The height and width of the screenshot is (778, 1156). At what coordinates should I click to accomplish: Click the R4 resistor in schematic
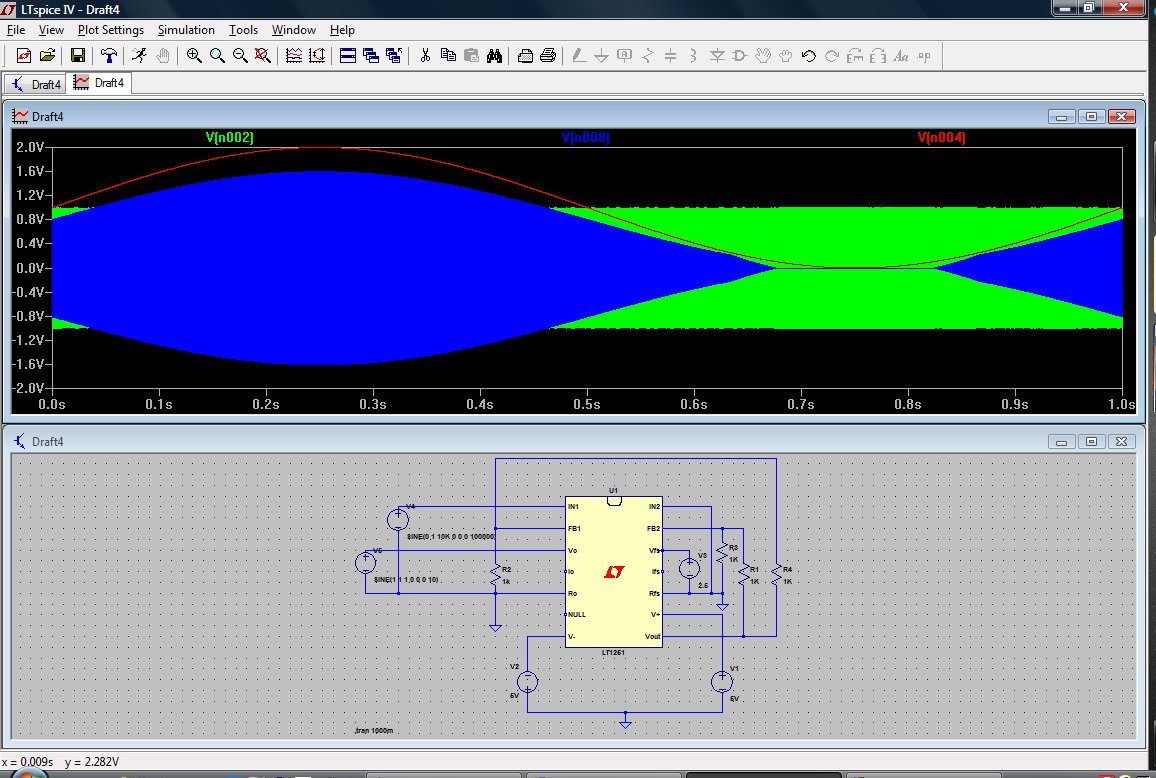[777, 575]
